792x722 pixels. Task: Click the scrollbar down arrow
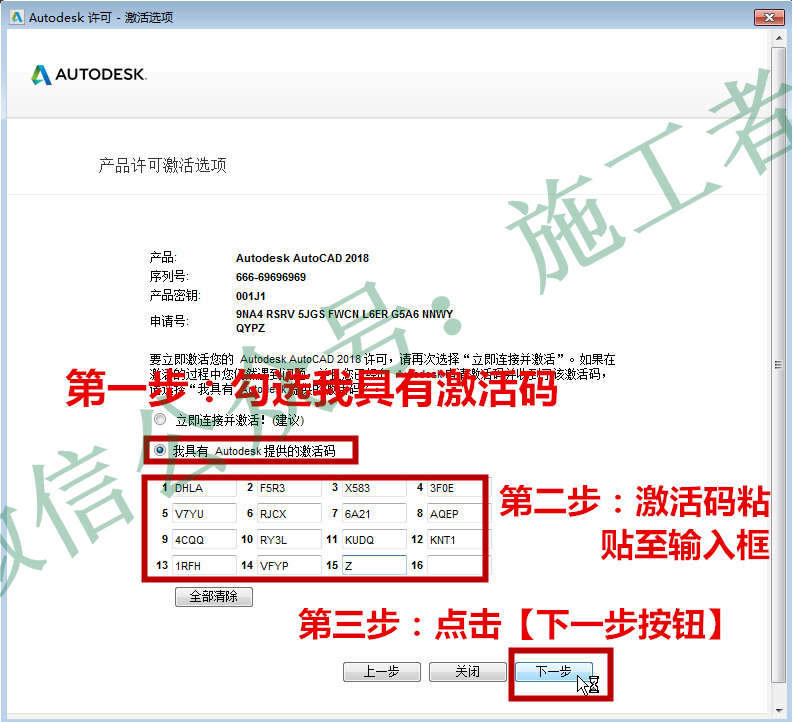point(778,710)
